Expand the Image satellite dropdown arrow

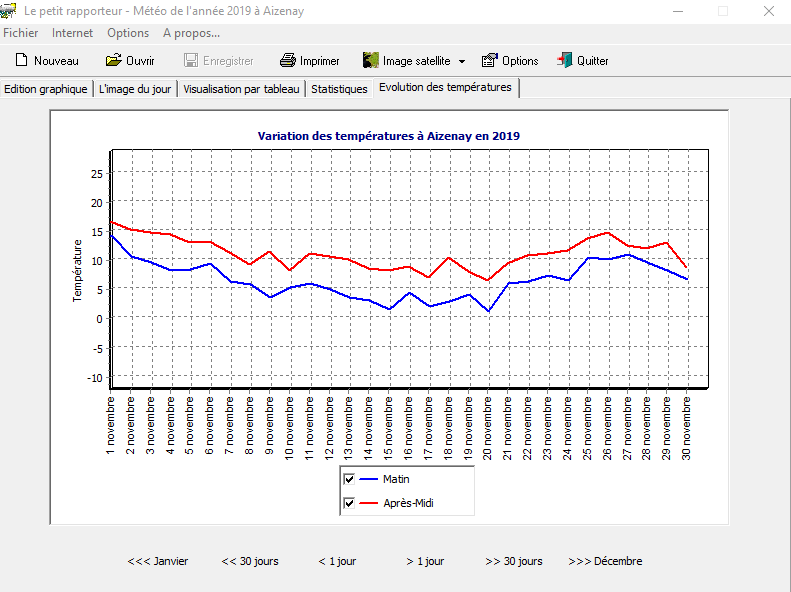pyautogui.click(x=462, y=61)
